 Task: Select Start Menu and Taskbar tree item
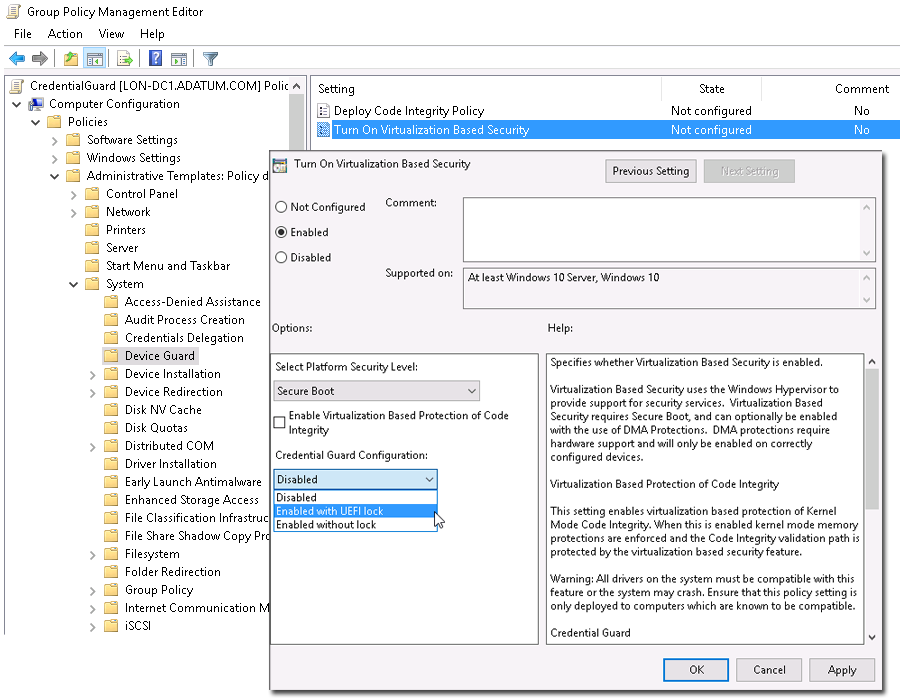[168, 266]
